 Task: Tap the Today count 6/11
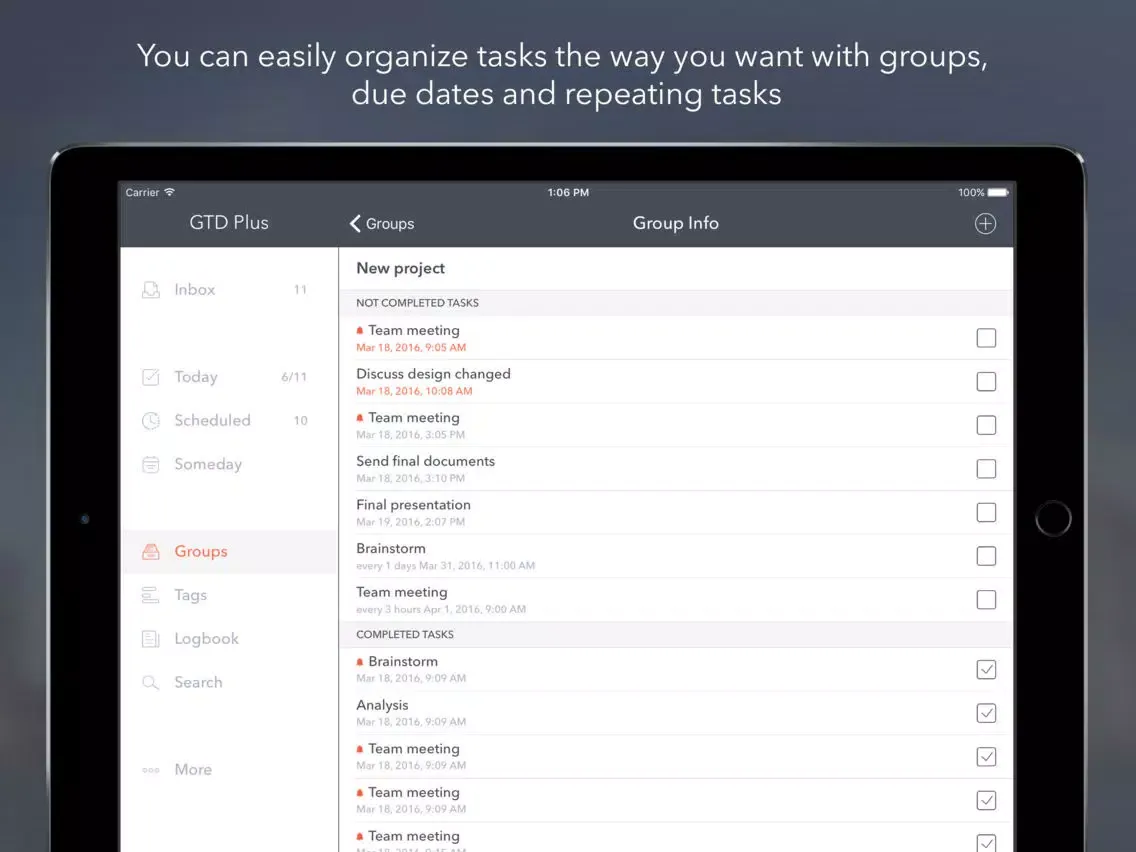coord(294,377)
